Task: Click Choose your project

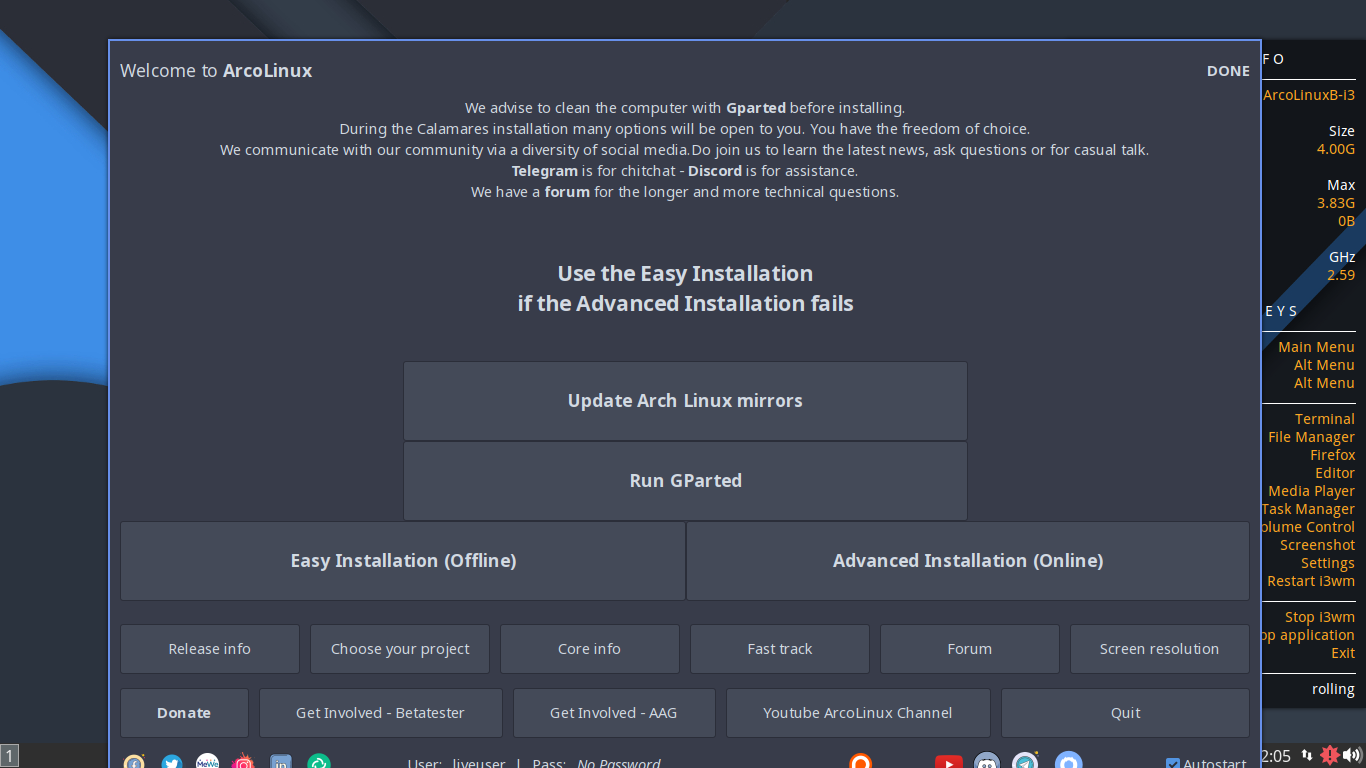Action: coord(400,649)
